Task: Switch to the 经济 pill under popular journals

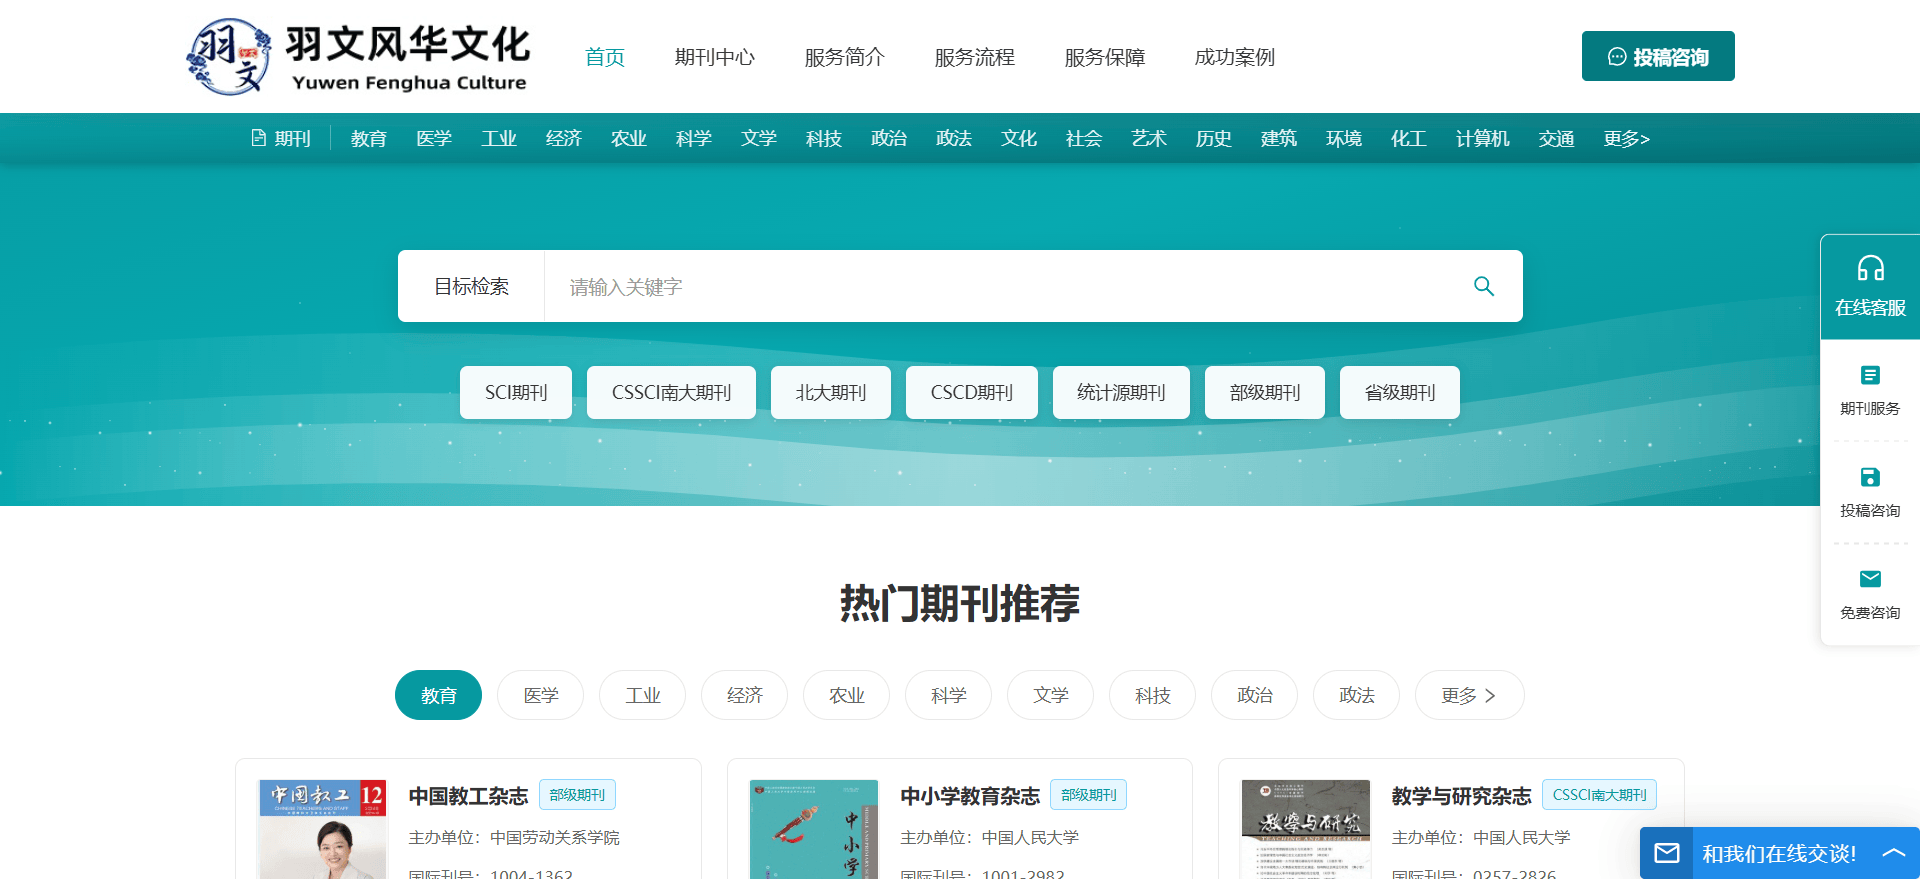Action: click(x=744, y=695)
